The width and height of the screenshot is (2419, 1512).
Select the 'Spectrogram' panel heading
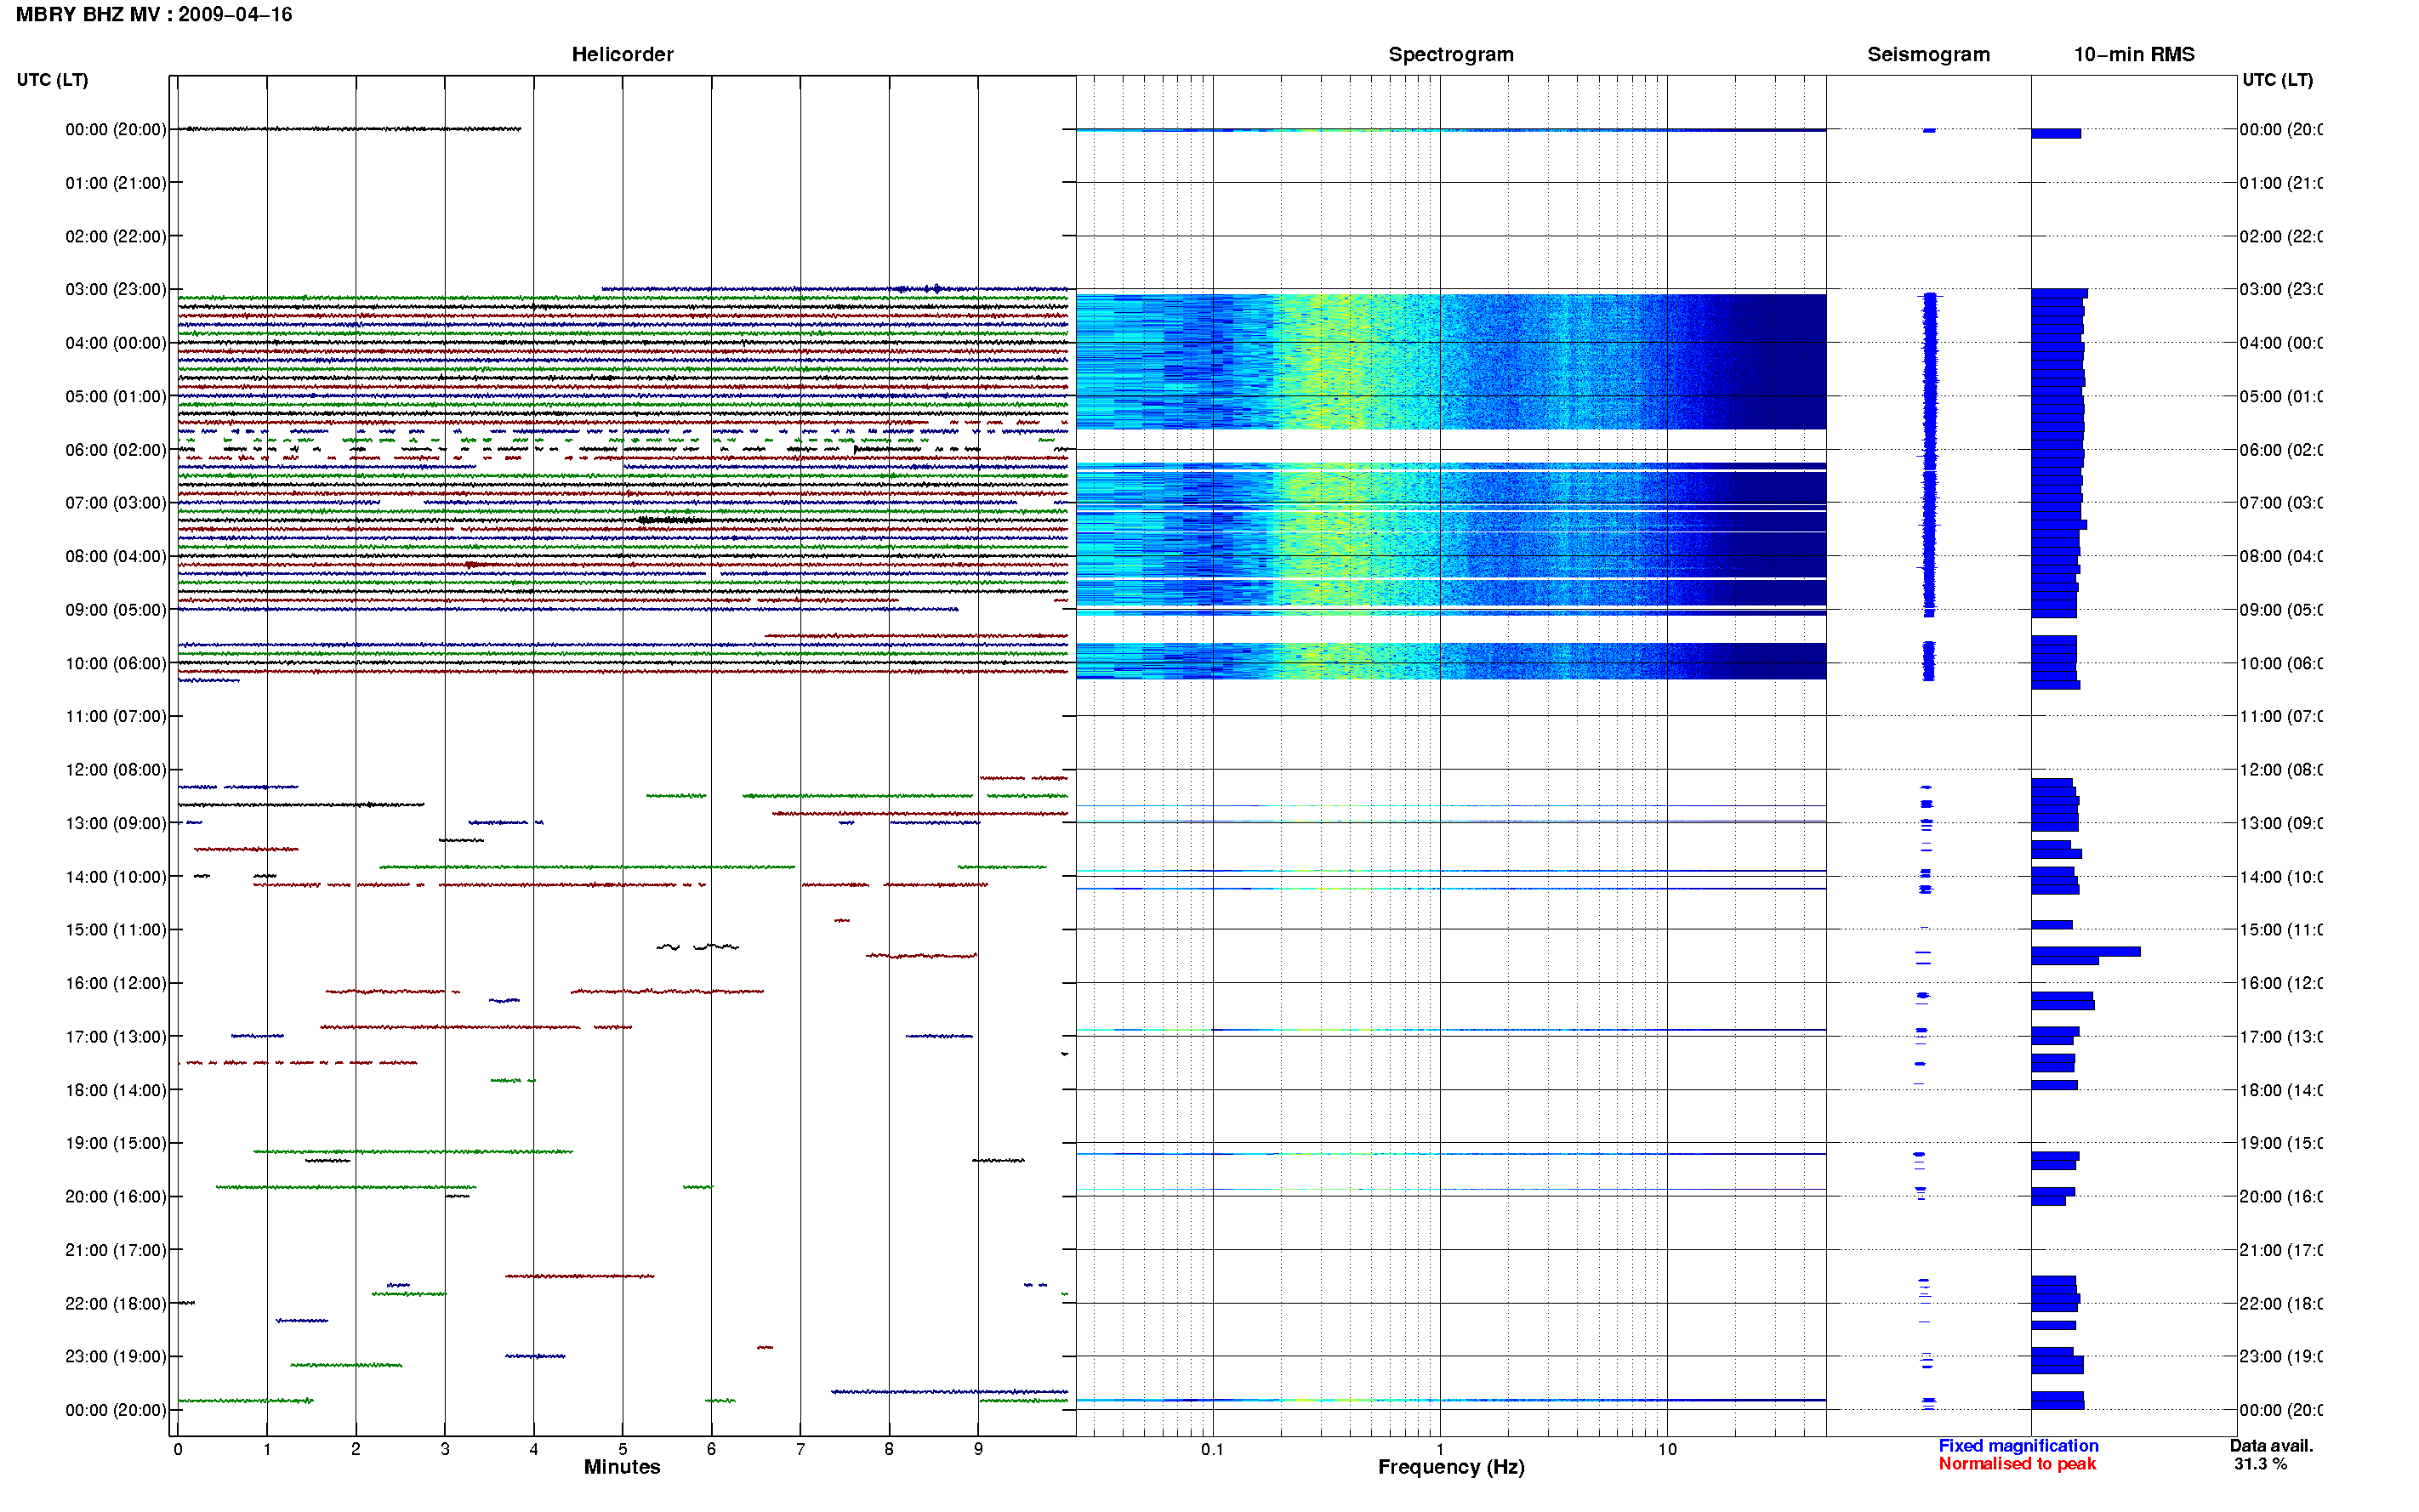1450,55
